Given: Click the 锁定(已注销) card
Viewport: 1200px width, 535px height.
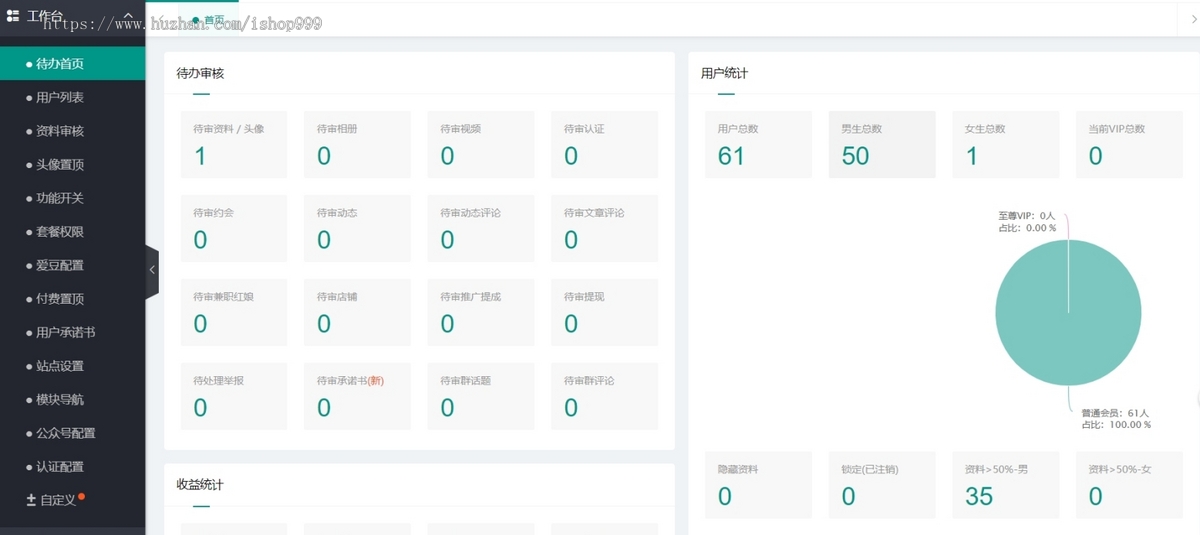Looking at the screenshot, I should coord(882,485).
